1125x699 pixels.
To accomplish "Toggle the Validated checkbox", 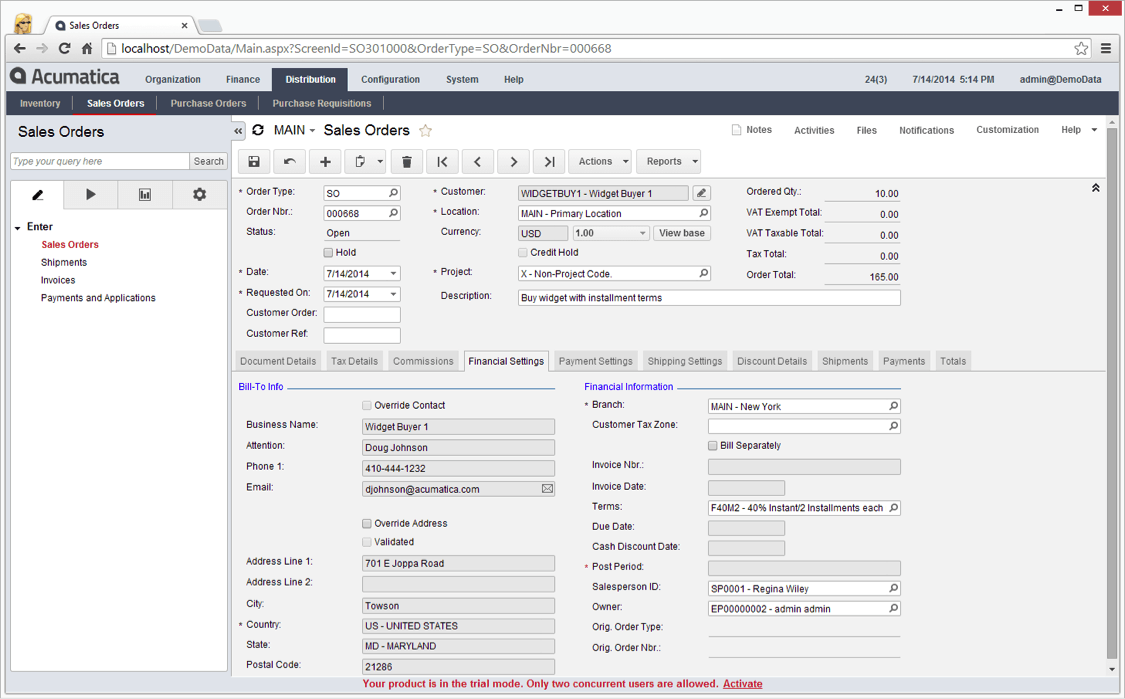I will coord(367,542).
